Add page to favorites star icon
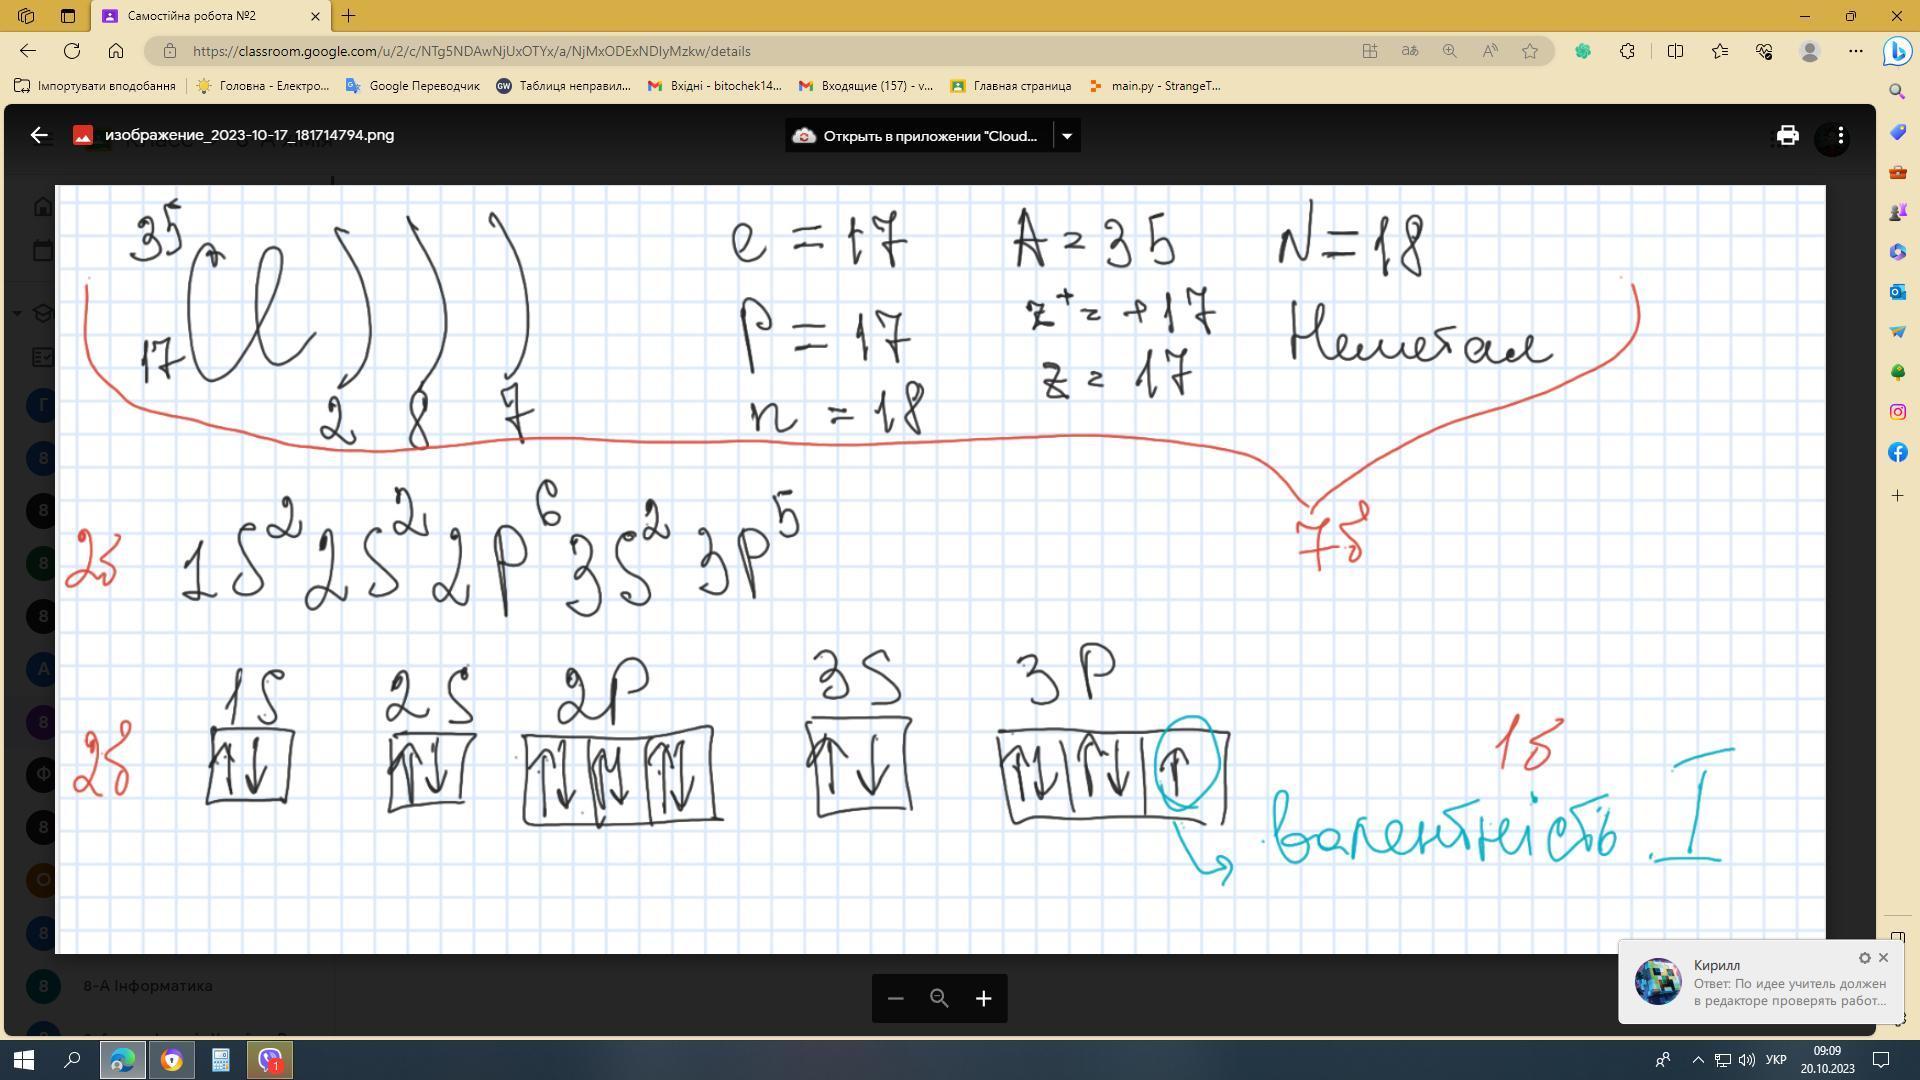The width and height of the screenshot is (1920, 1080). [1530, 51]
